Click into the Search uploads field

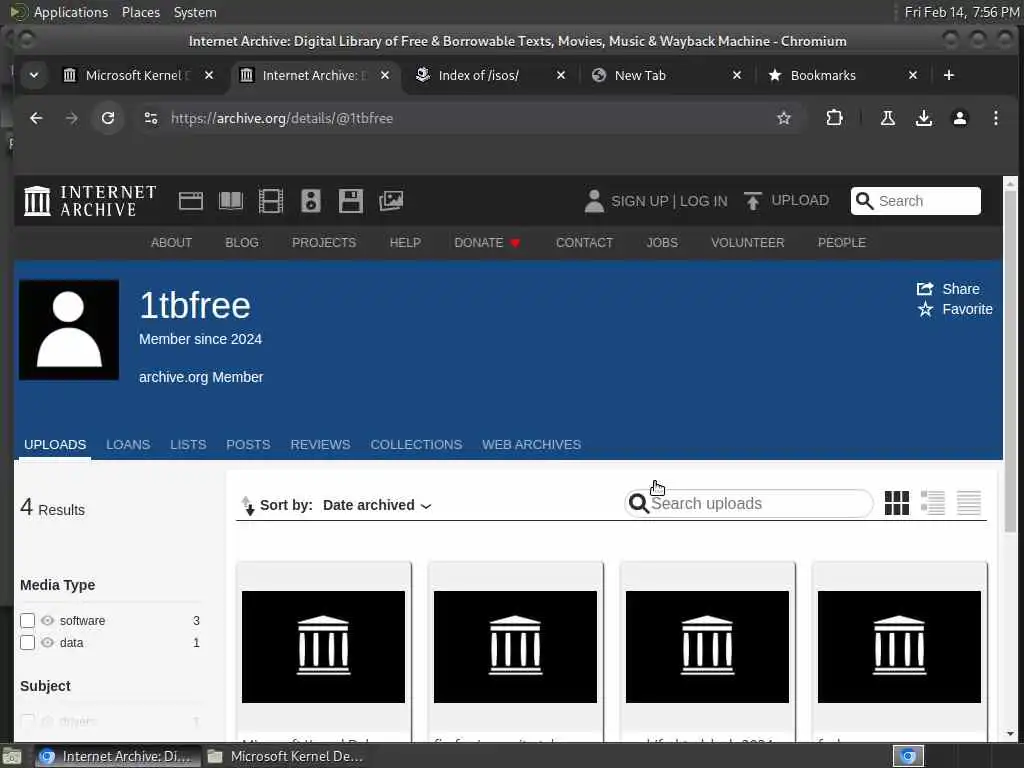pyautogui.click(x=749, y=504)
